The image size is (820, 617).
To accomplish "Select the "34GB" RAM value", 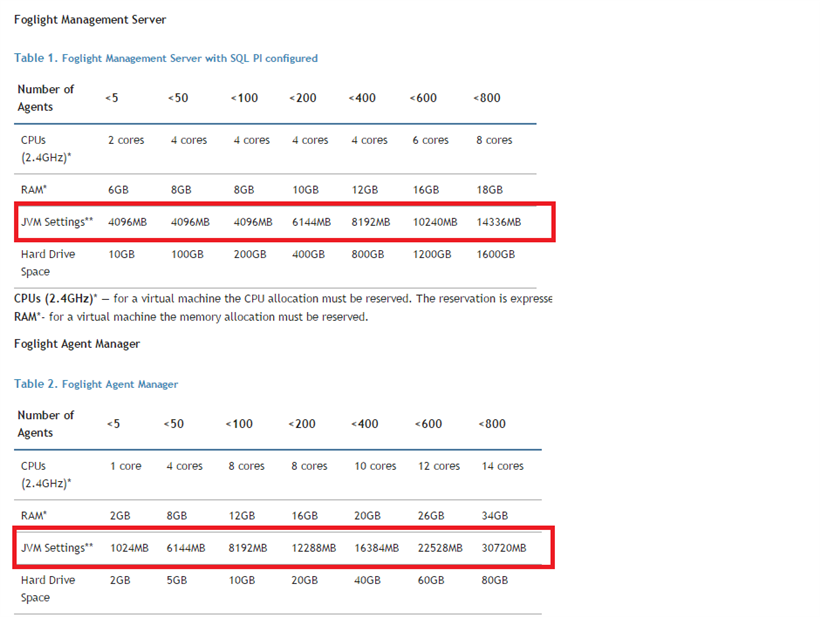I will click(495, 516).
